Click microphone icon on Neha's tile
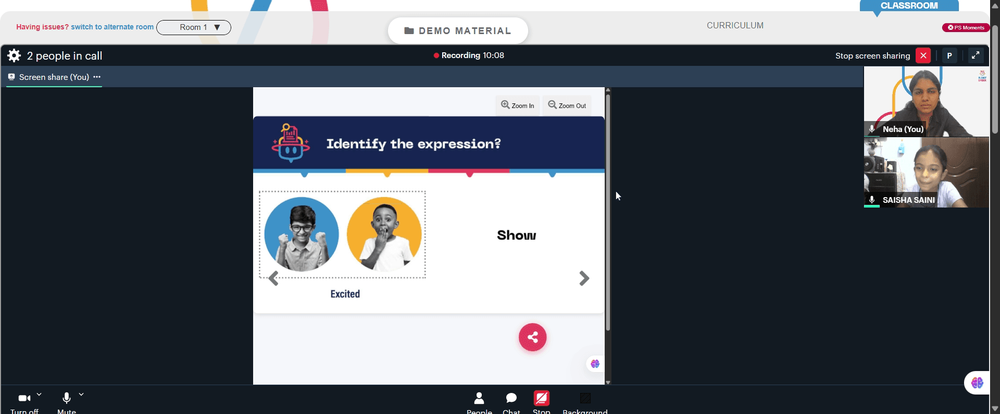This screenshot has height=414, width=1000. (x=872, y=129)
